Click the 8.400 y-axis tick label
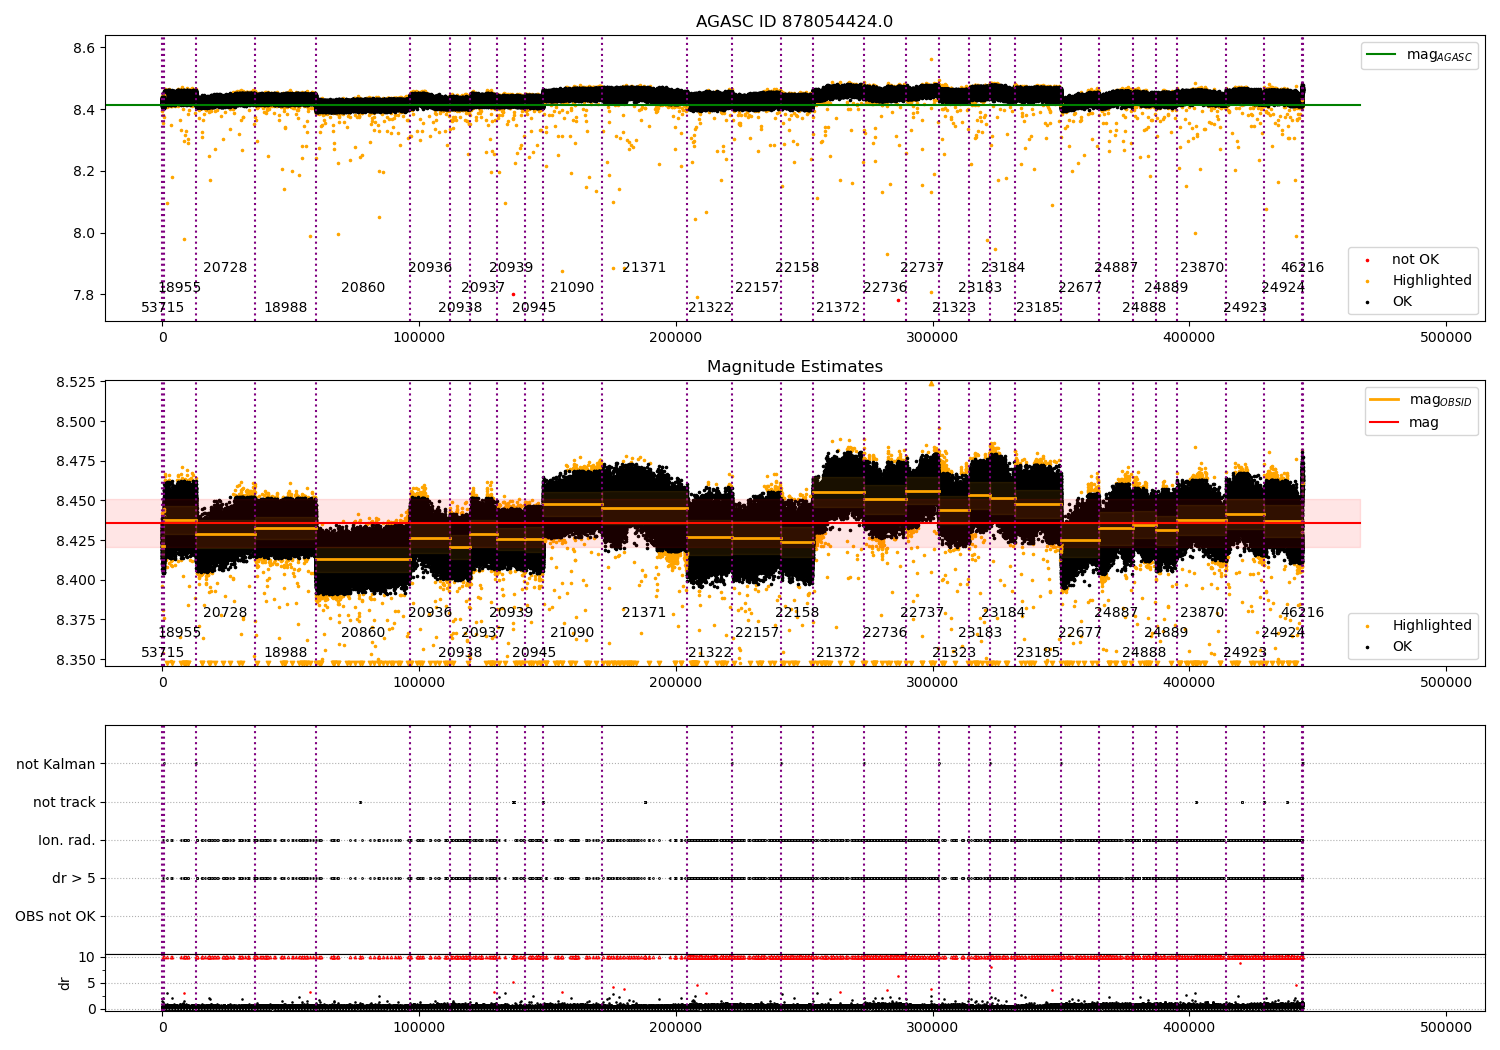1500x1050 pixels. click(x=76, y=580)
